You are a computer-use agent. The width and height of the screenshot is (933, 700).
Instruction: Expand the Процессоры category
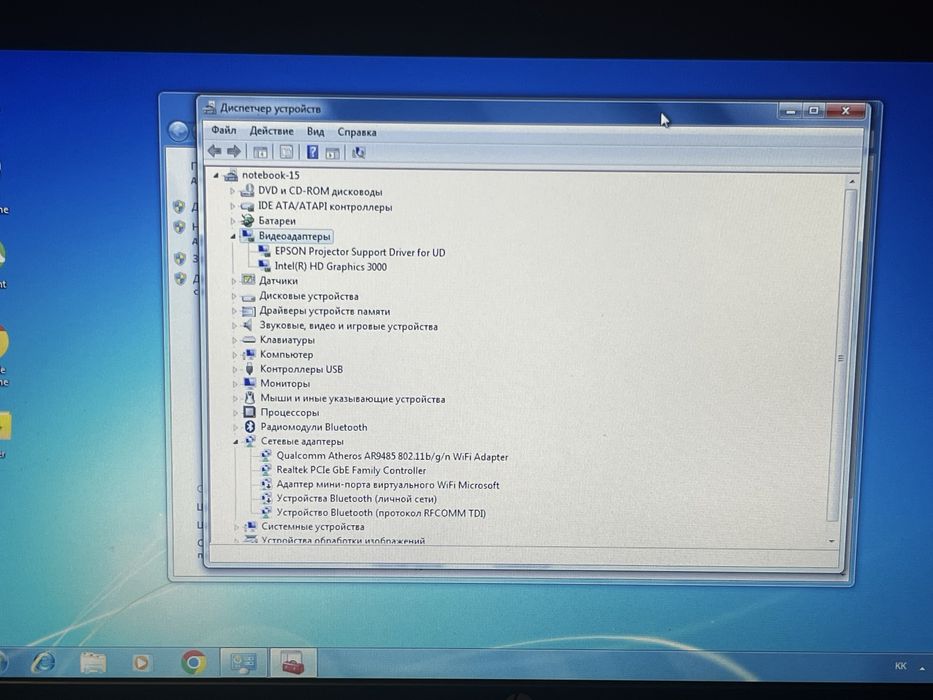[x=235, y=412]
